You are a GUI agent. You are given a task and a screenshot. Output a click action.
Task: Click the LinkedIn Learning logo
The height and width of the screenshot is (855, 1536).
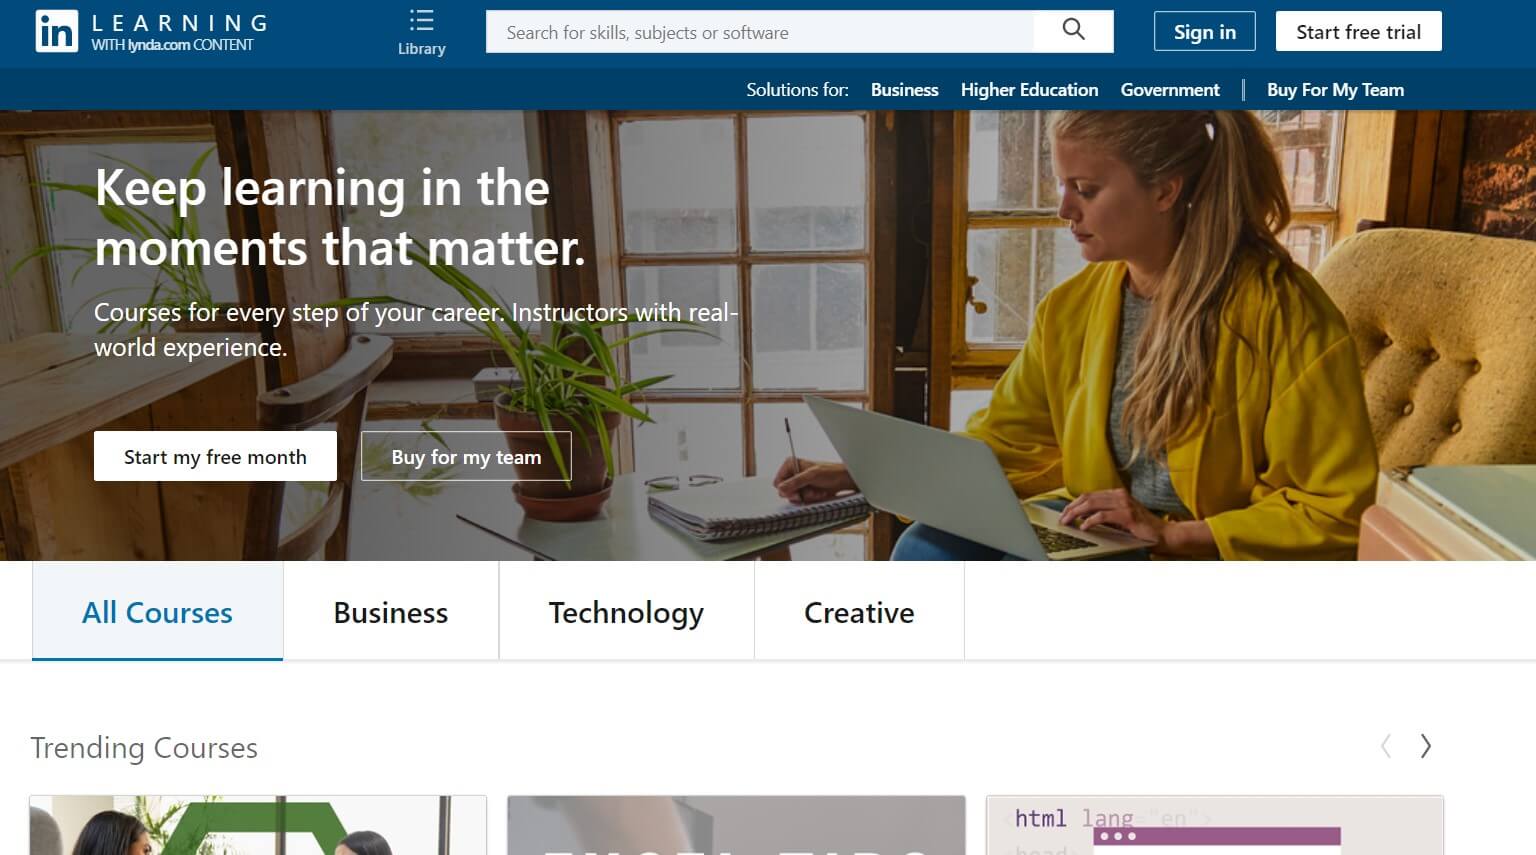coord(152,32)
